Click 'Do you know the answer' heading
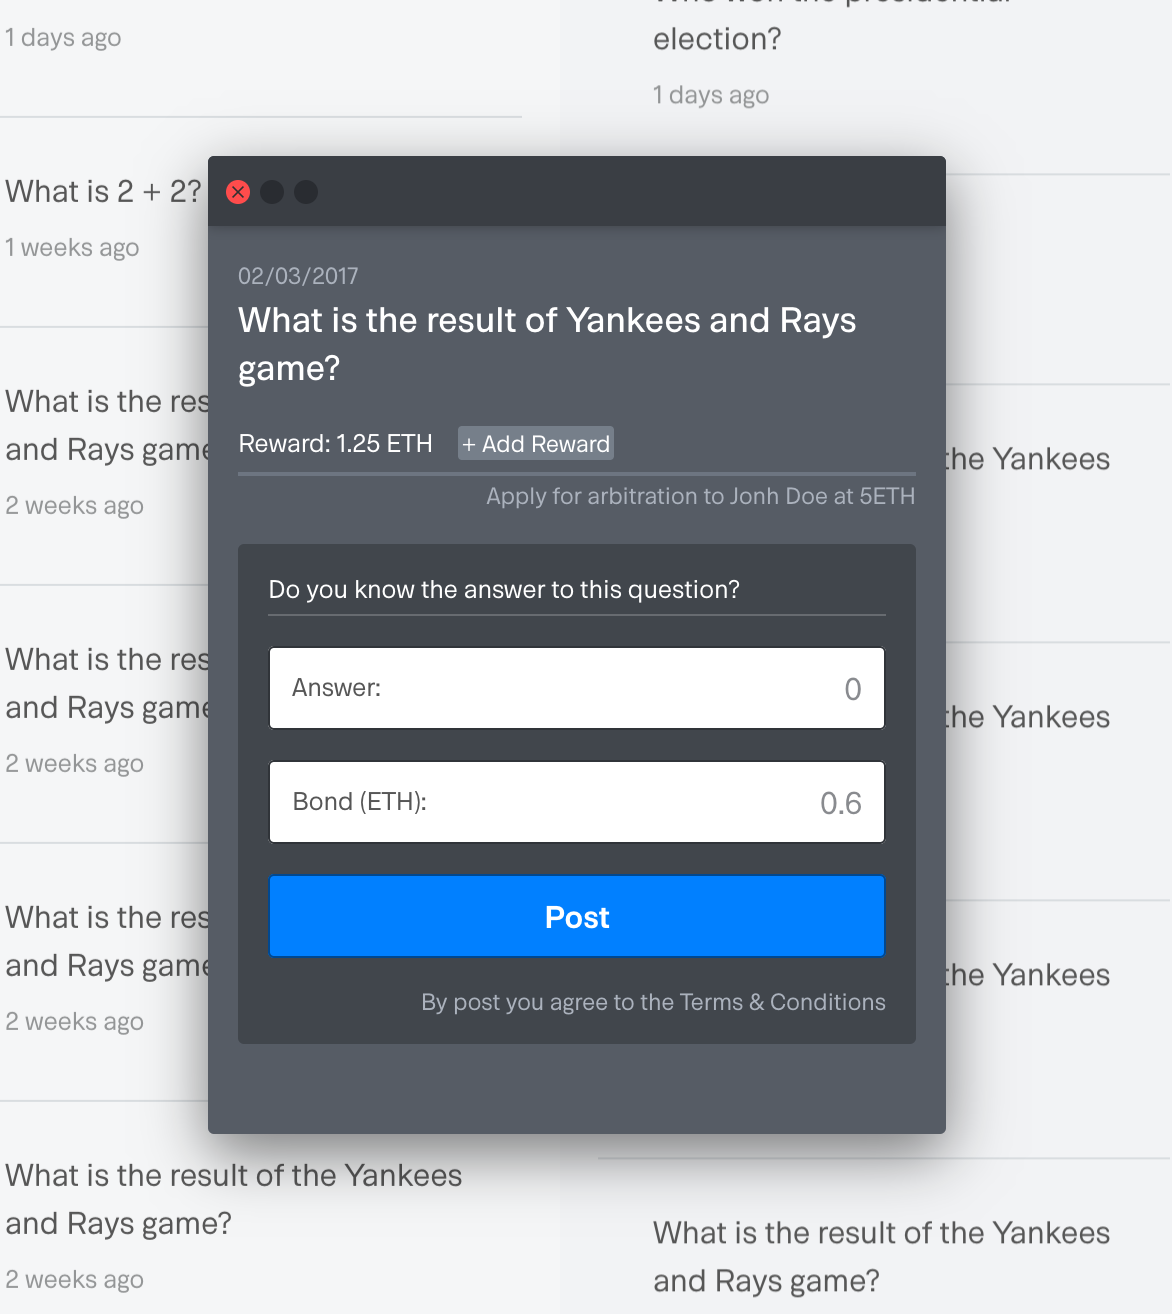 tap(504, 589)
